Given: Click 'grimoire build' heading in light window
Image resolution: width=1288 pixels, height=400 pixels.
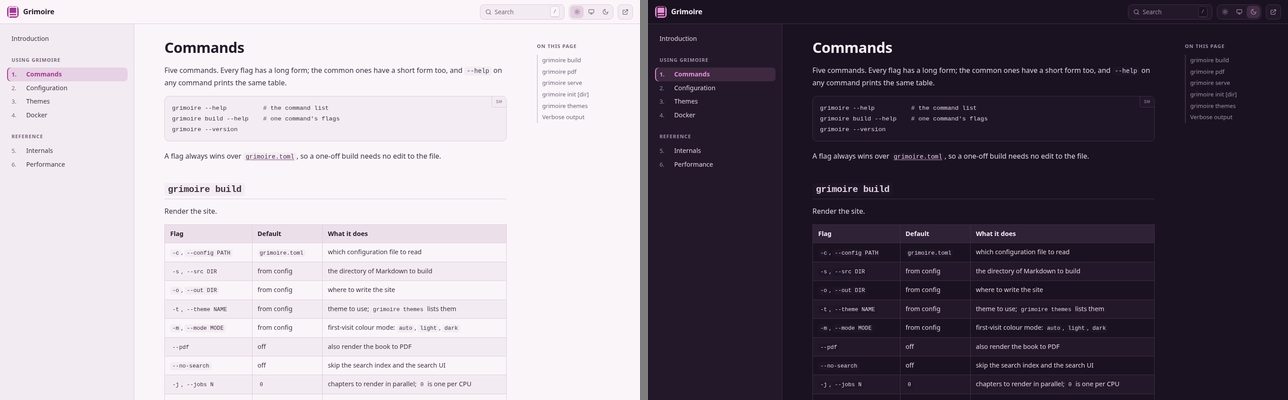Looking at the screenshot, I should 205,189.
